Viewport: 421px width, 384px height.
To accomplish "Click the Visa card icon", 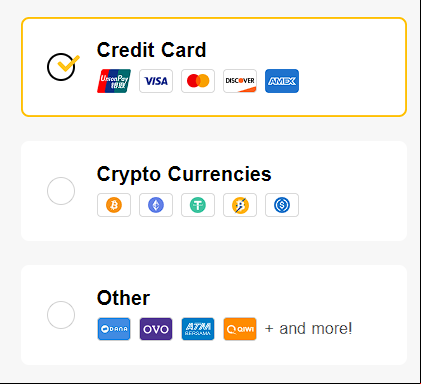I will 156,81.
